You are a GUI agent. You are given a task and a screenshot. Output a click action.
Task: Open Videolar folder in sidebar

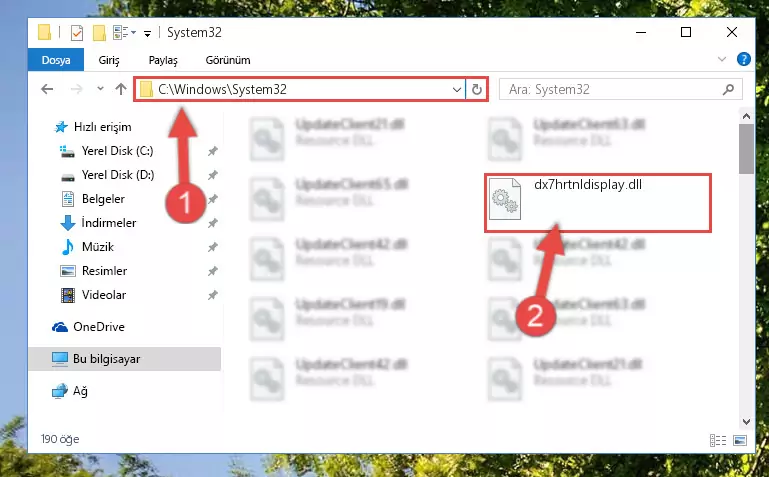(93, 295)
